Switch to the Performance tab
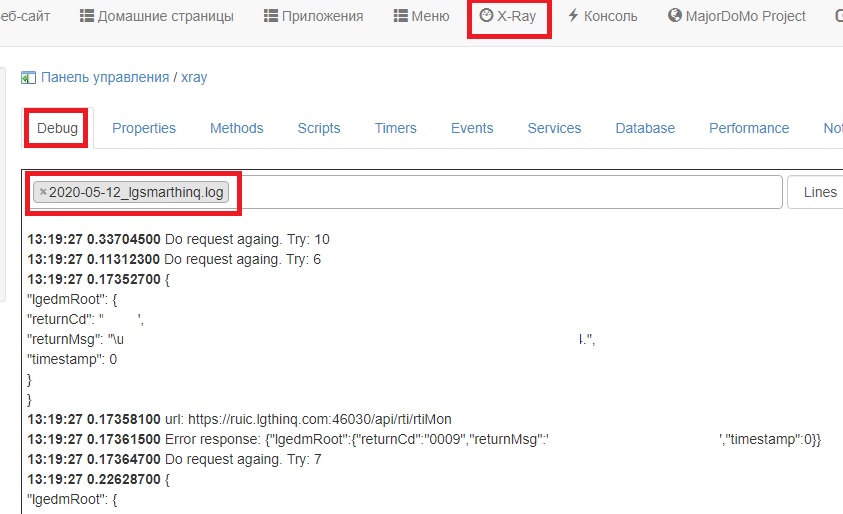The image size is (843, 514). tap(749, 128)
